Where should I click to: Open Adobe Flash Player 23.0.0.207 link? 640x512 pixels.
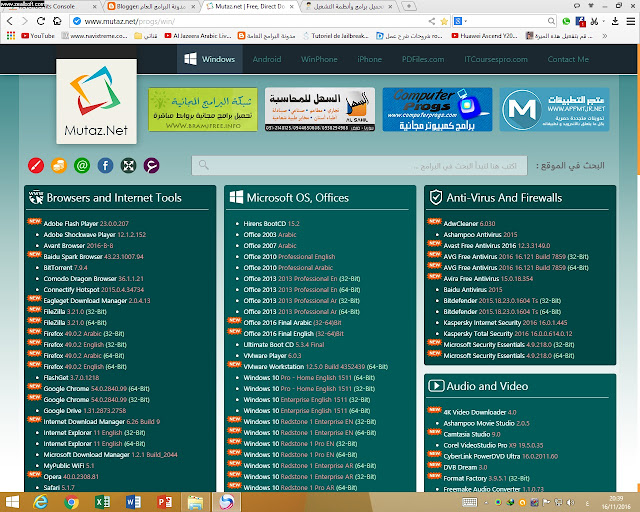click(x=86, y=223)
